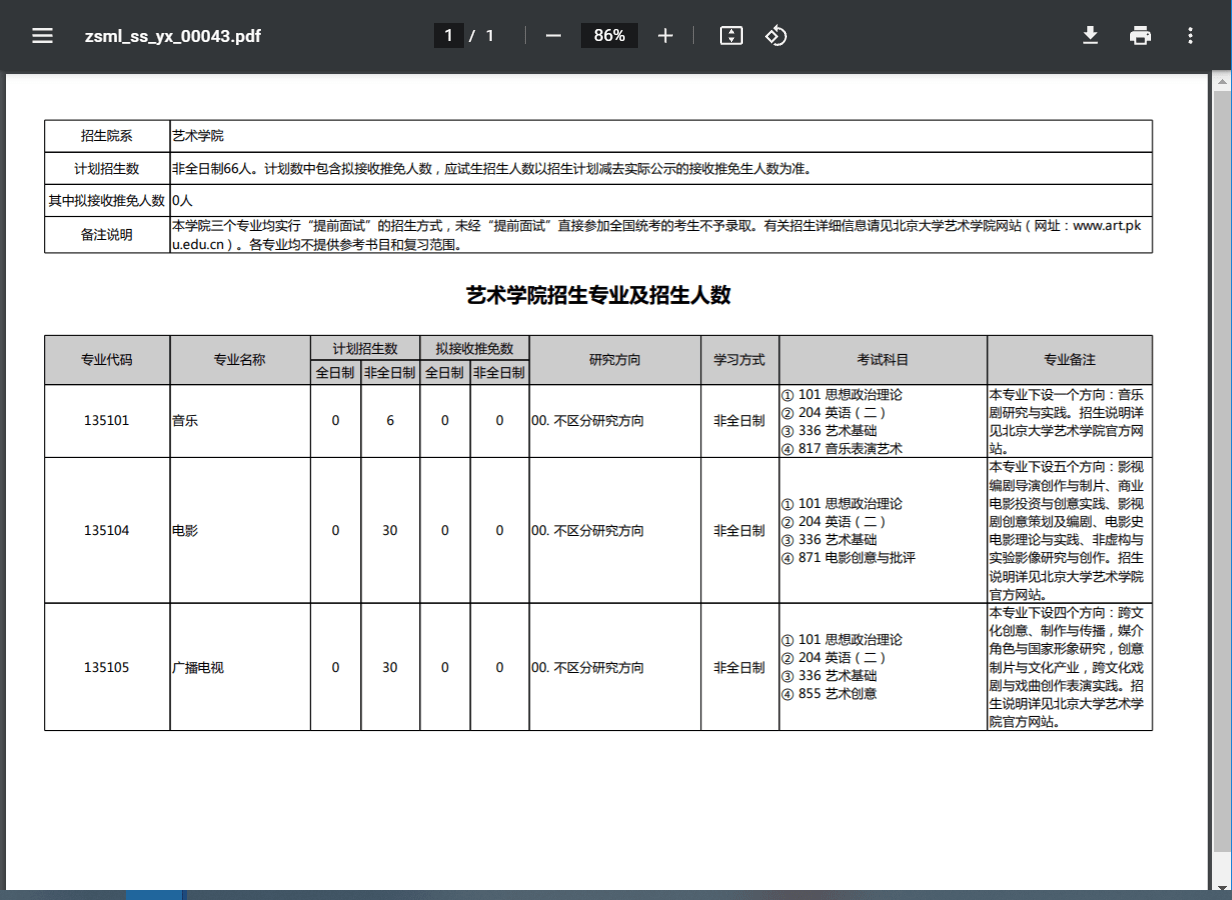This screenshot has height=900, width=1232.
Task: Download the PDF file
Action: point(1090,36)
